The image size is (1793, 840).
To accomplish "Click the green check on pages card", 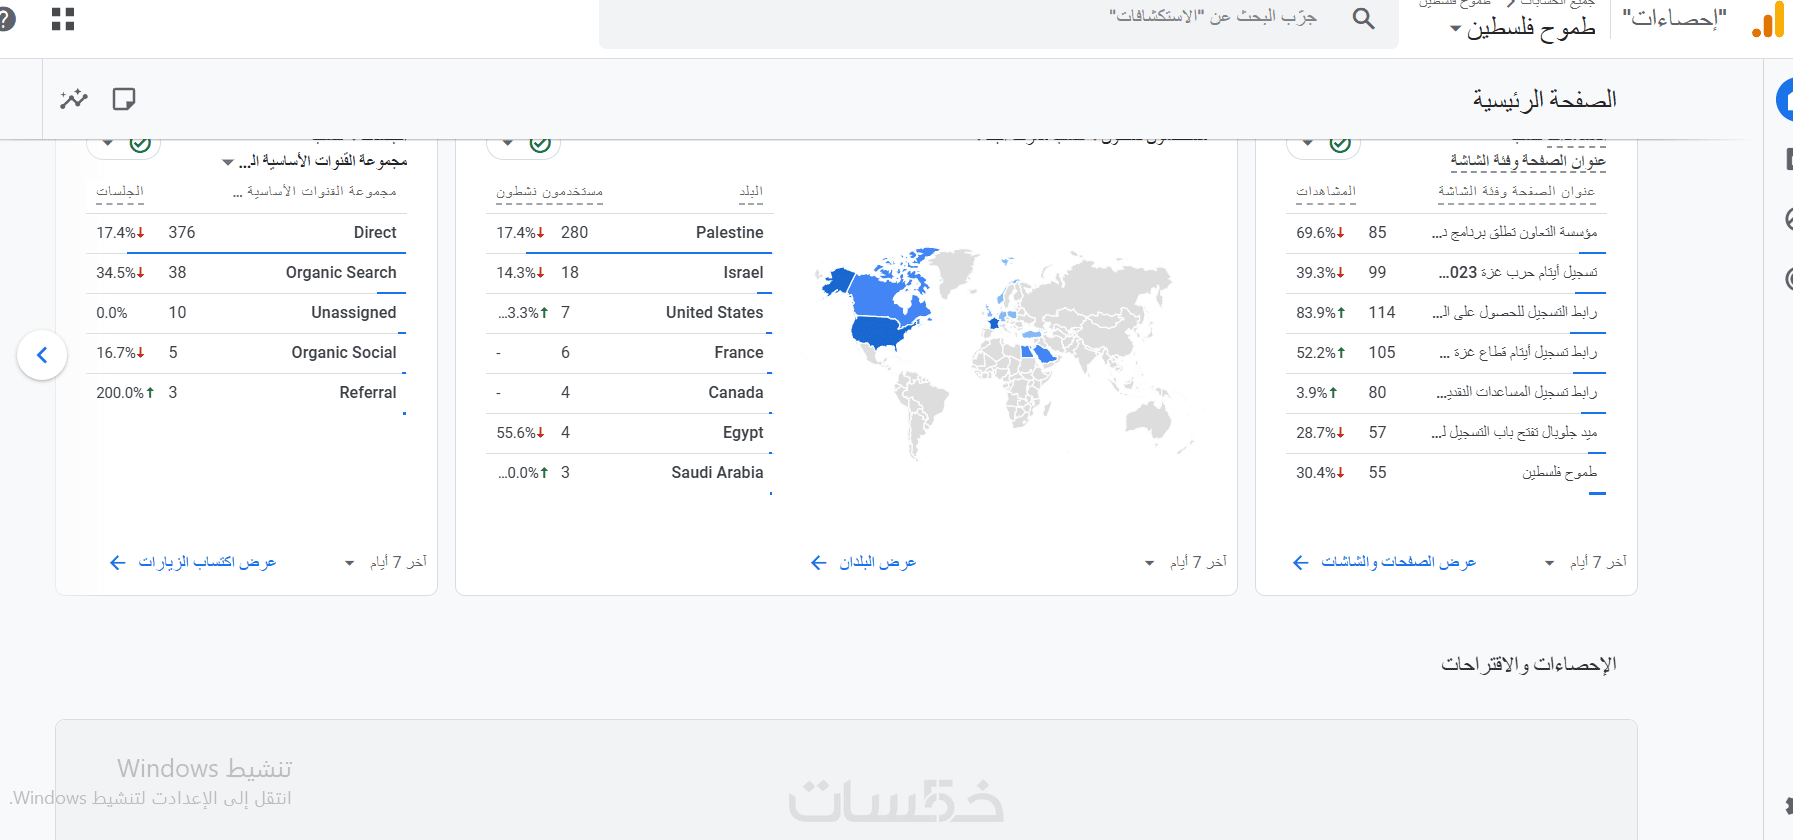I will 1340,145.
